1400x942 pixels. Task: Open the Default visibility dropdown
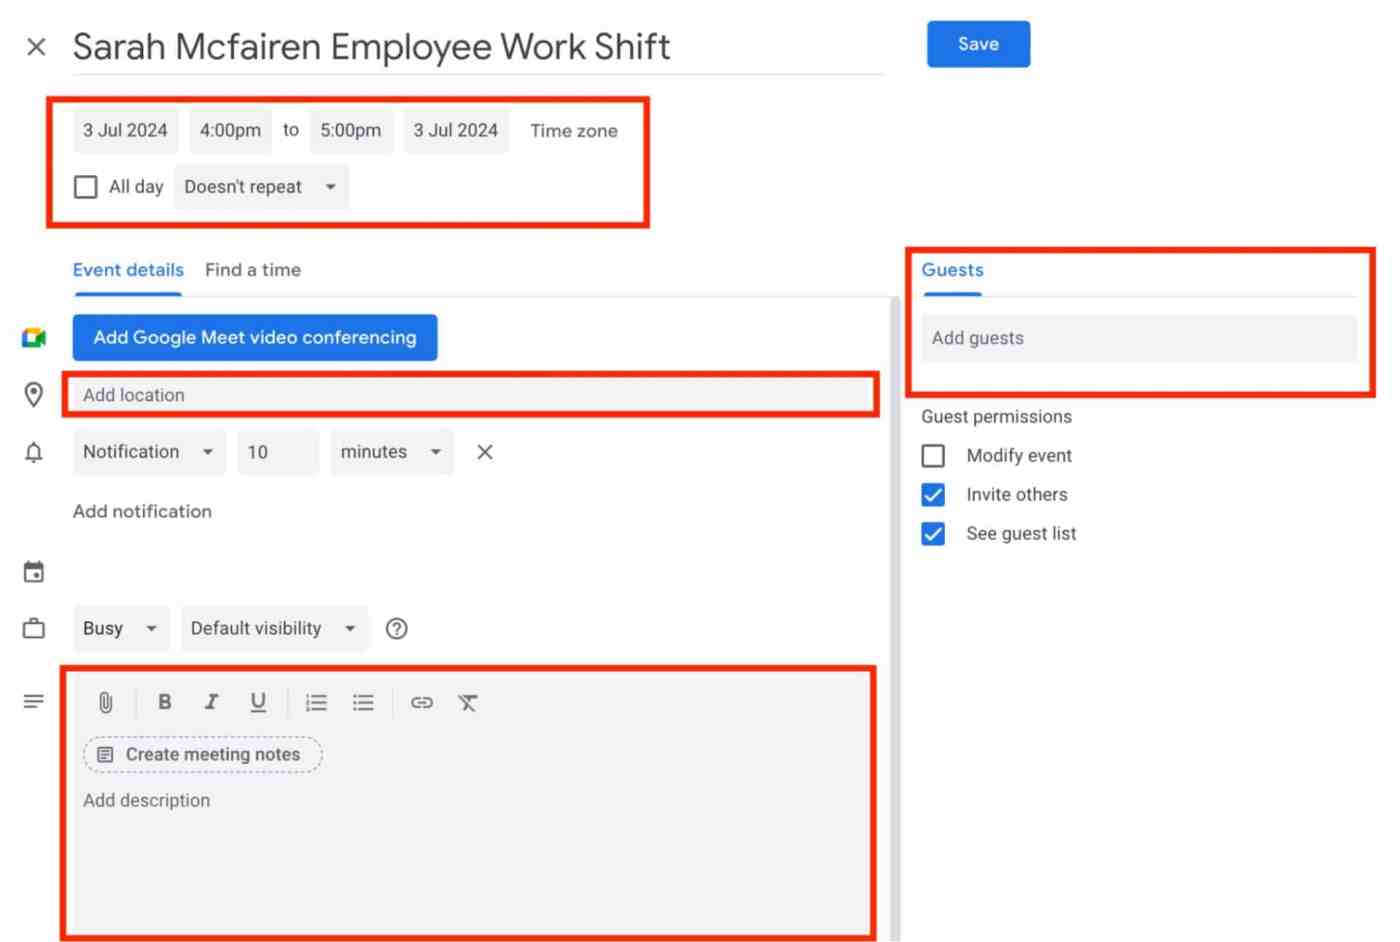point(273,628)
